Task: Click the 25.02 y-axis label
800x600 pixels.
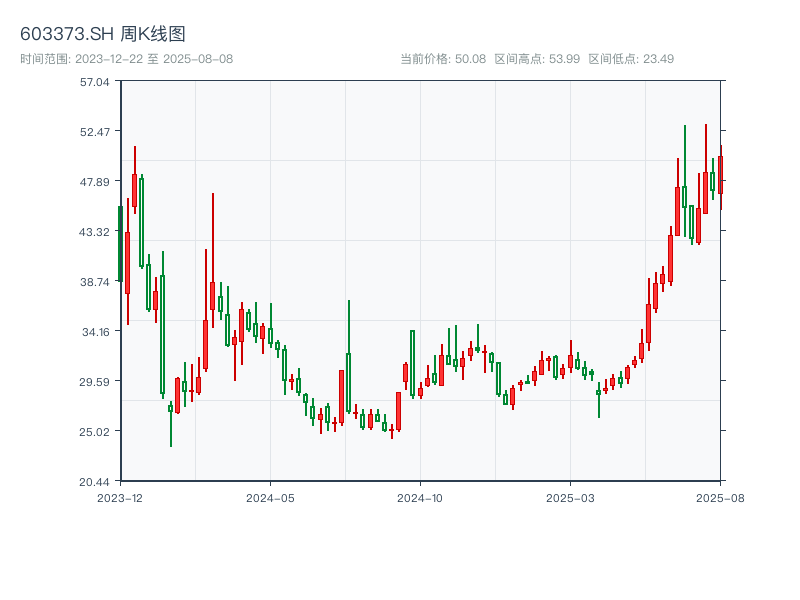Action: click(x=94, y=432)
